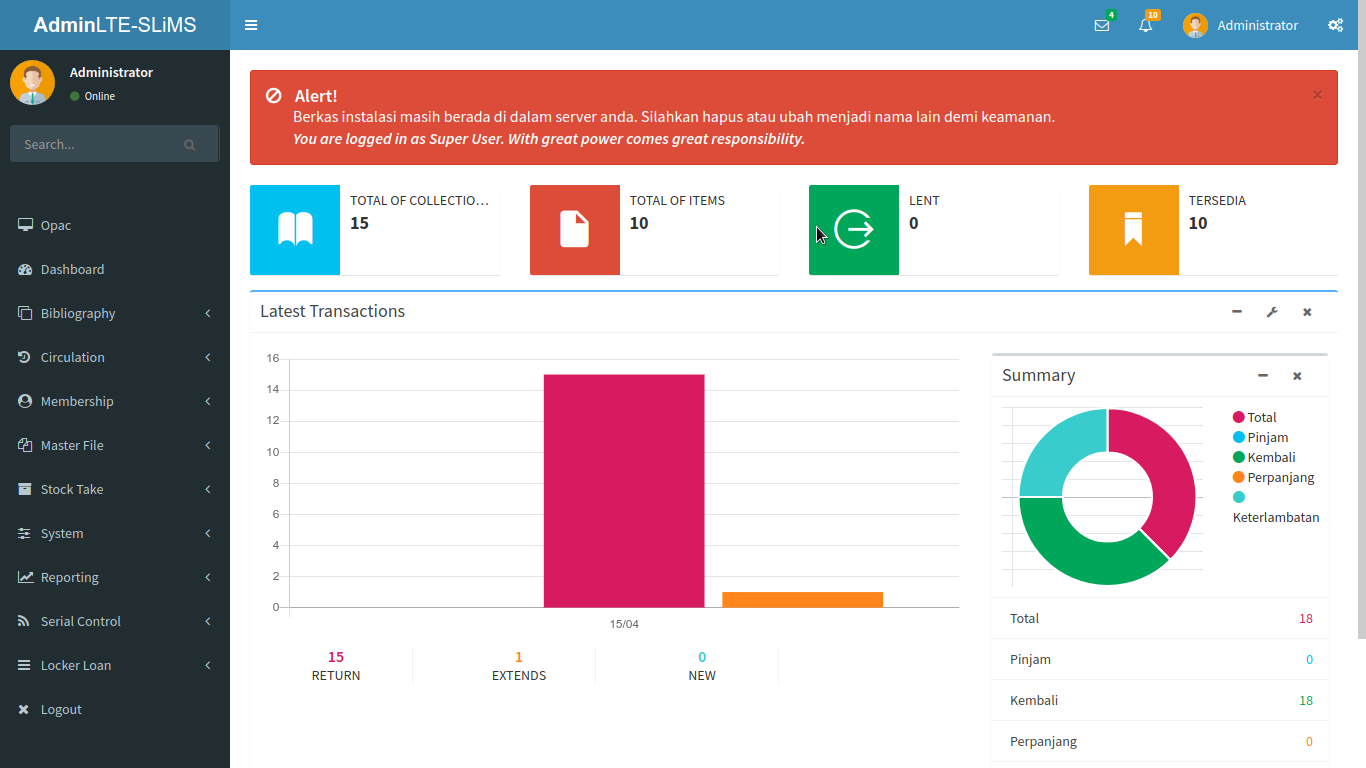Click the Lent arrow-circle icon
1366x768 pixels.
854,230
